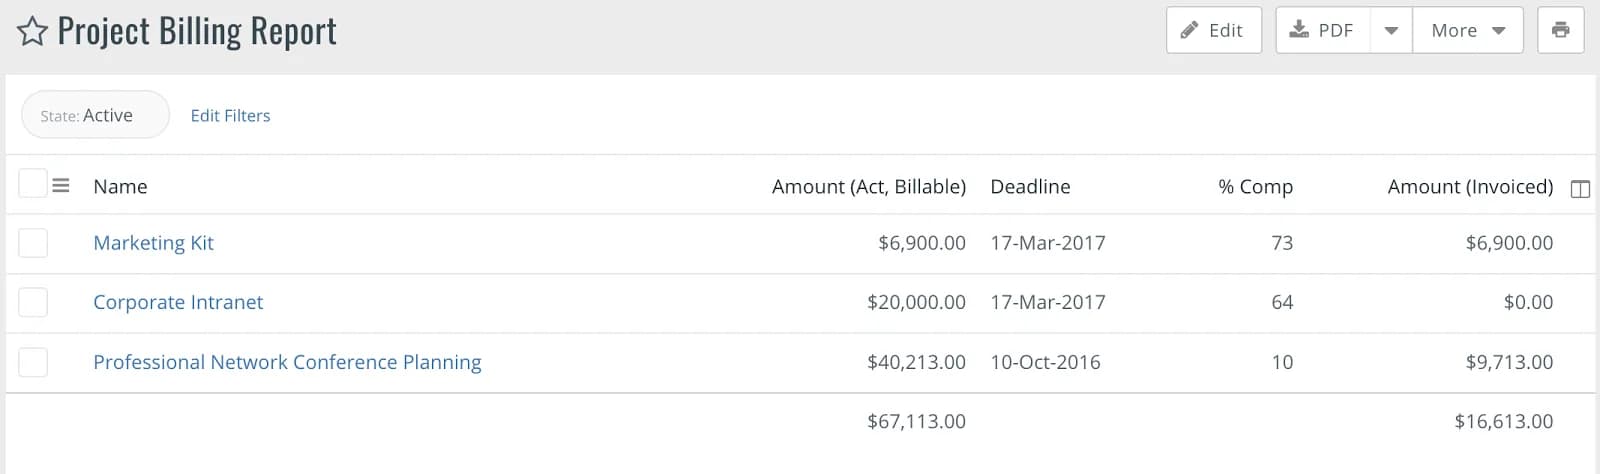Expand the PDF options dropdown arrow
The image size is (1600, 474).
pos(1391,30)
